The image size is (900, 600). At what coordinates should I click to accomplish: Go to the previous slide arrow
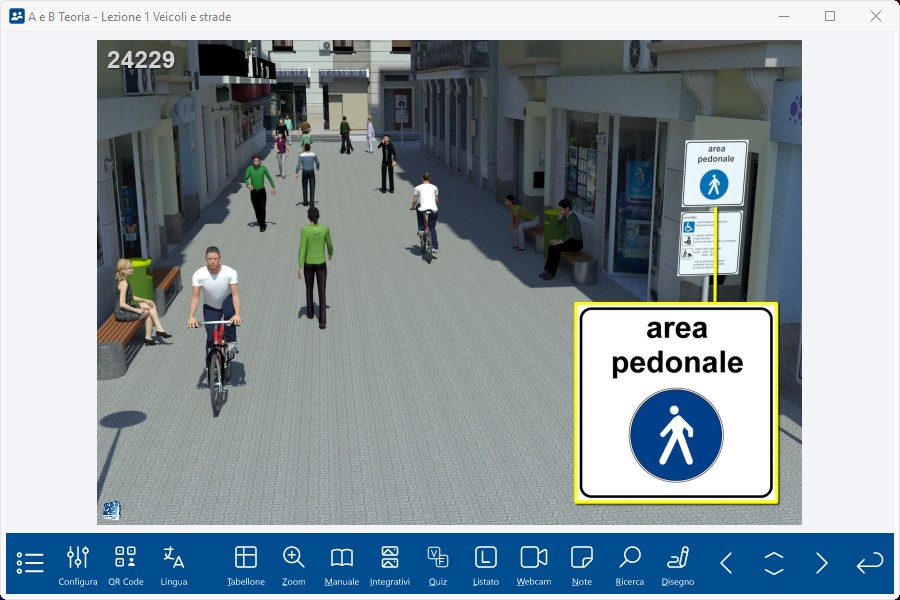pos(727,563)
